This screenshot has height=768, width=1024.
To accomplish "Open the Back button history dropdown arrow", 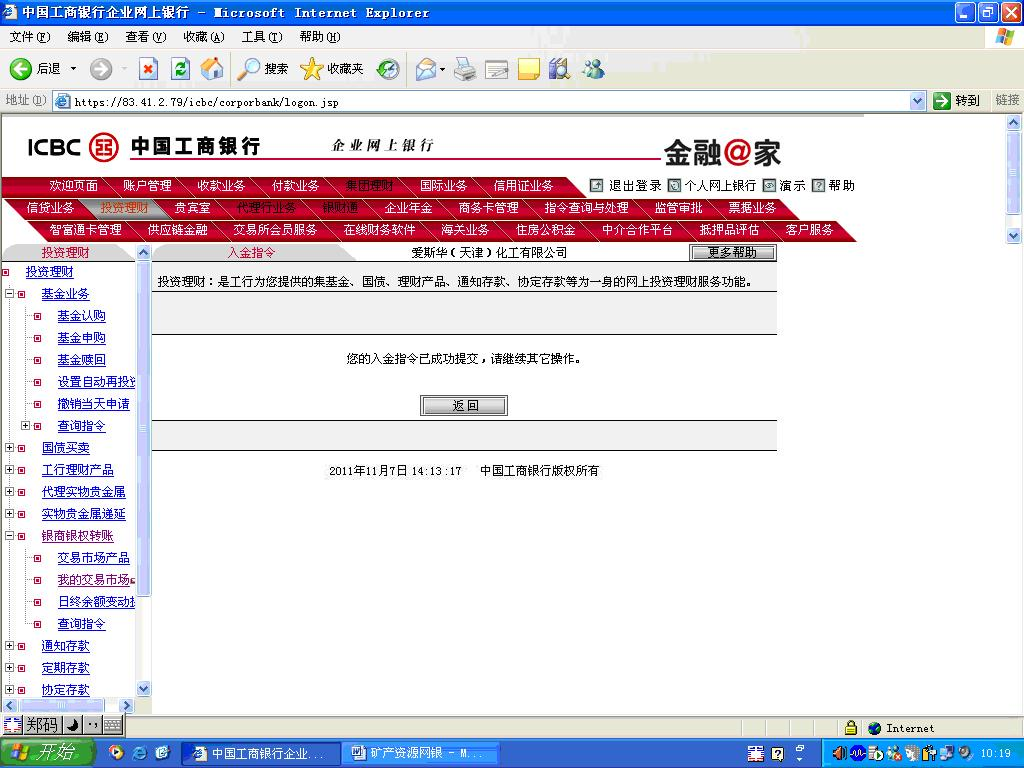I will click(73, 69).
